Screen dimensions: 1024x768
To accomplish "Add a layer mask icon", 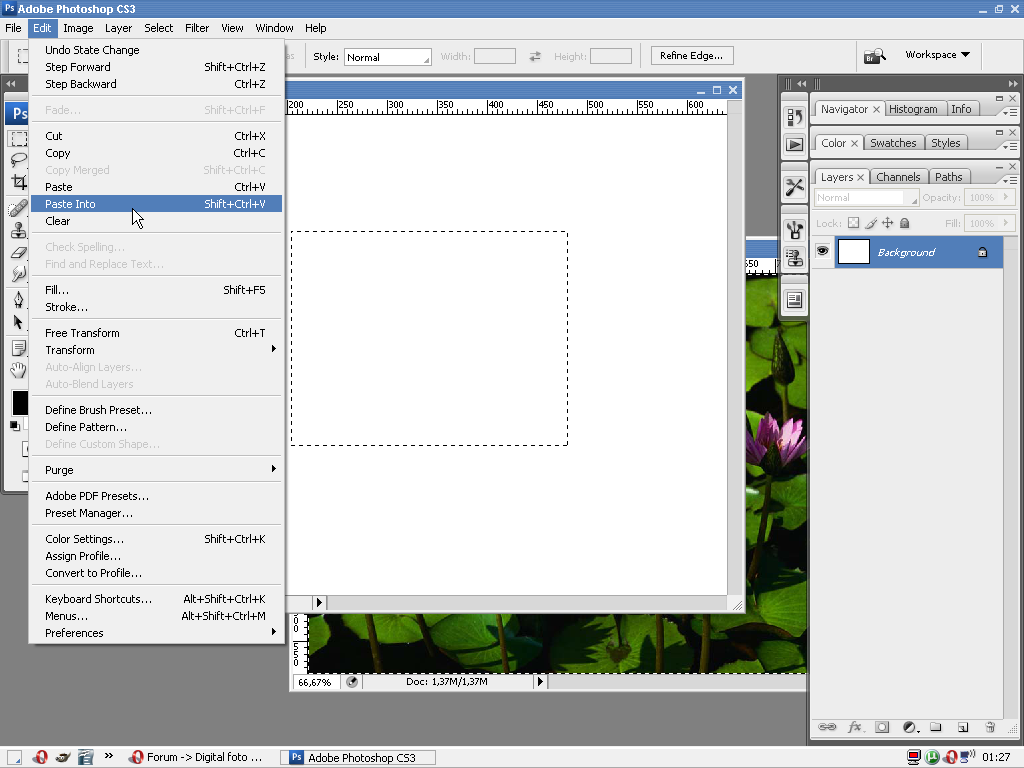I will pyautogui.click(x=882, y=727).
